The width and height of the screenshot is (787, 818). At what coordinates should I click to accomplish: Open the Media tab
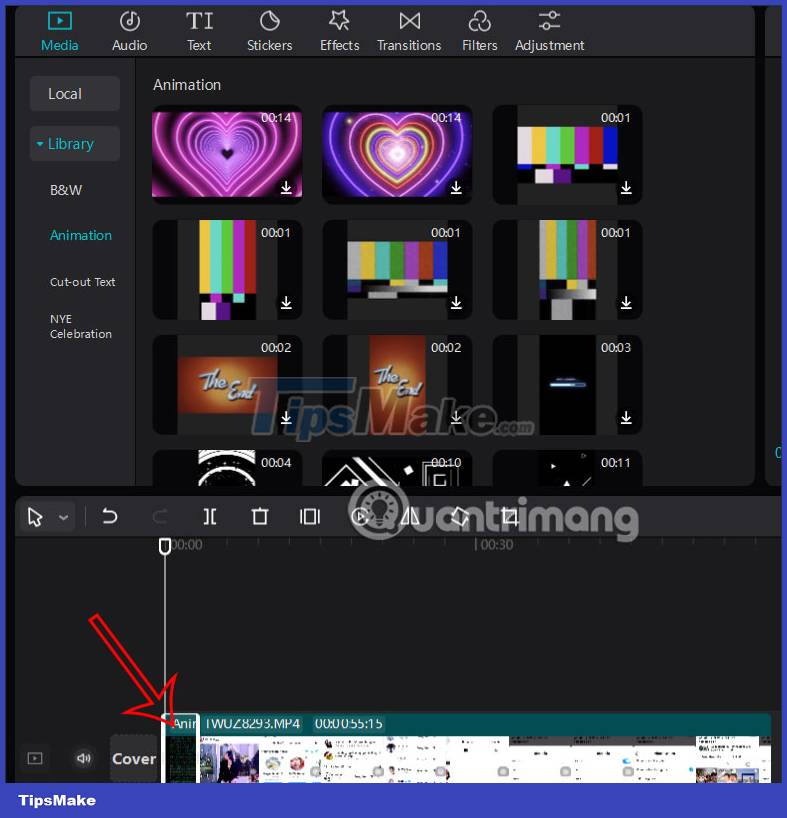click(x=59, y=32)
